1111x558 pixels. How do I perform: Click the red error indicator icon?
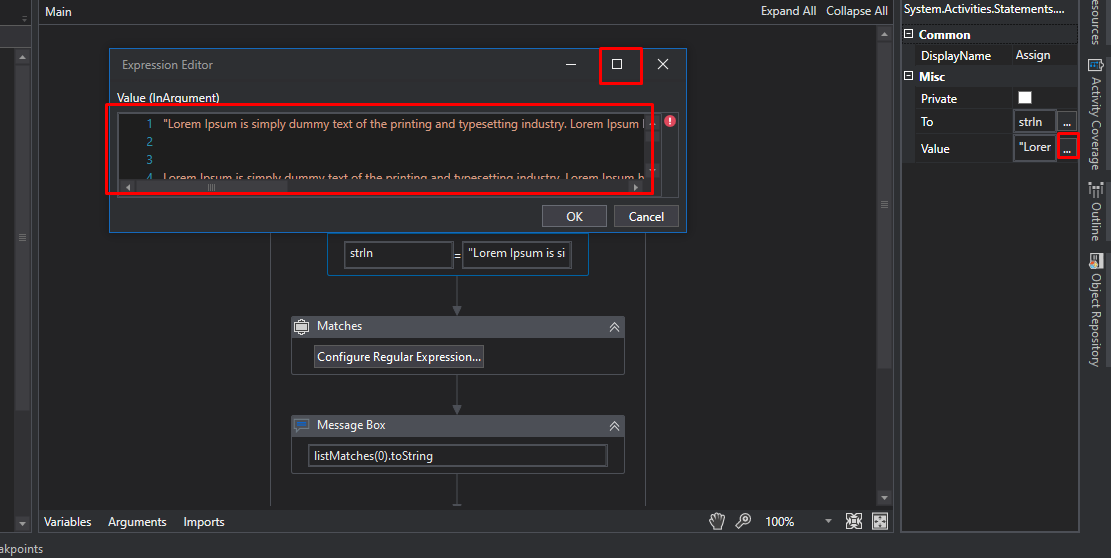670,121
